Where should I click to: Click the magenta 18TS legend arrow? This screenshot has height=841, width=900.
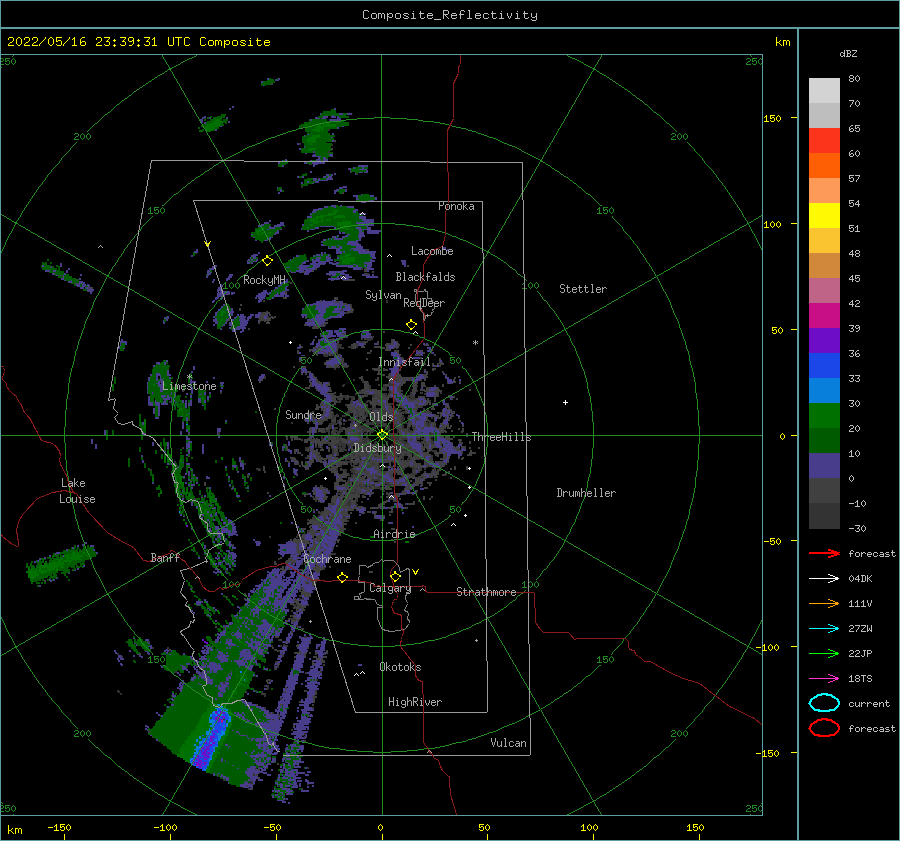(x=824, y=679)
